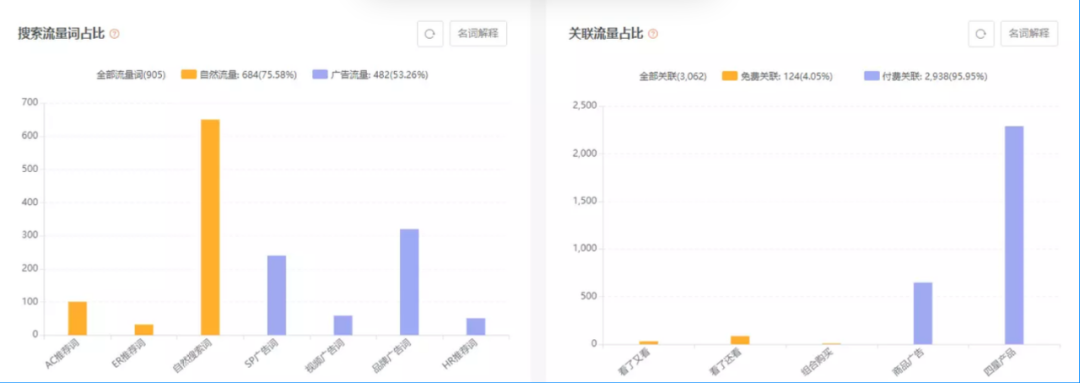This screenshot has height=383, width=1080.
Task: Click the help icon beside 搜索流量词占比
Action: click(x=115, y=33)
